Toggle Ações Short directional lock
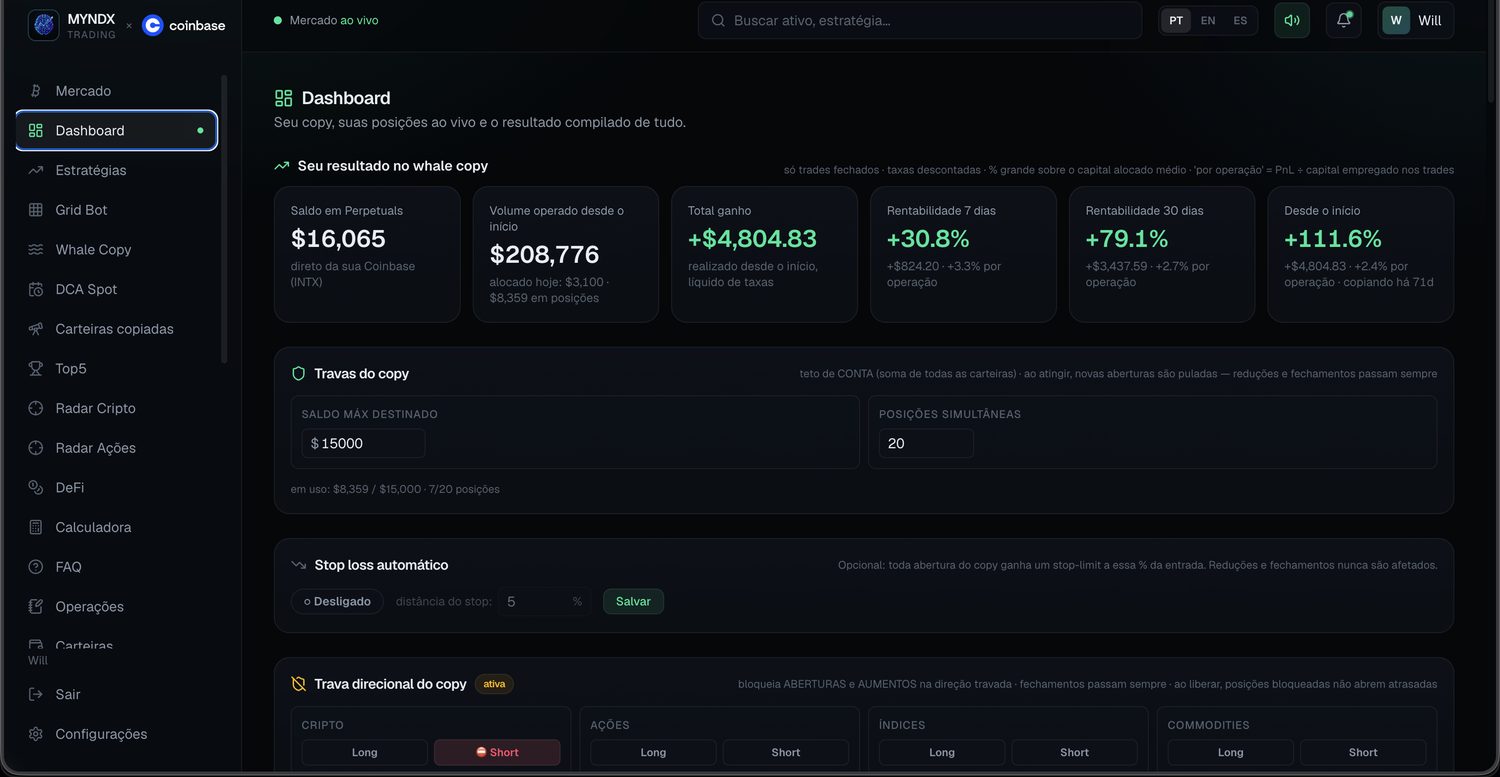The height and width of the screenshot is (777, 1500). point(786,752)
